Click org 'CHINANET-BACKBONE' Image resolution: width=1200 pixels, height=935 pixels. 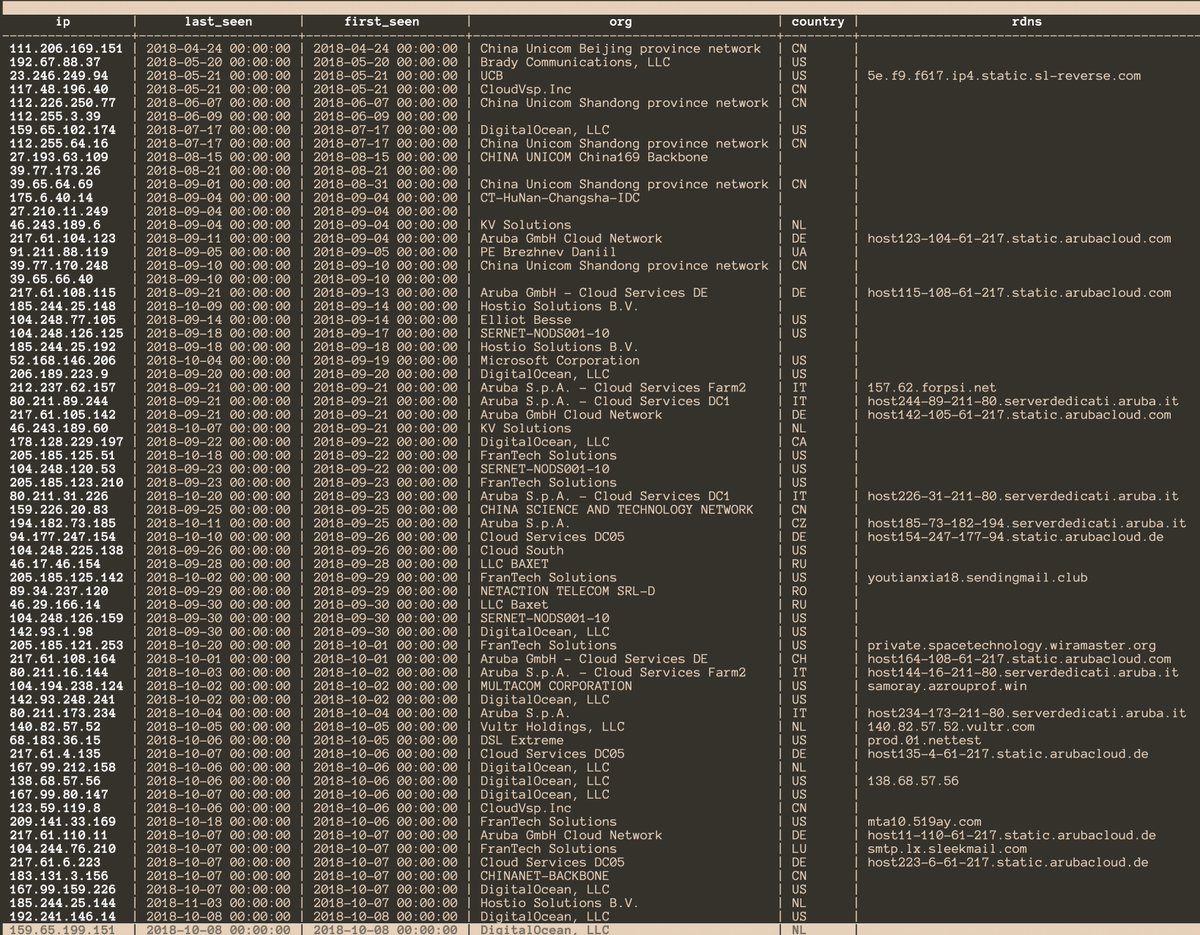(x=545, y=876)
